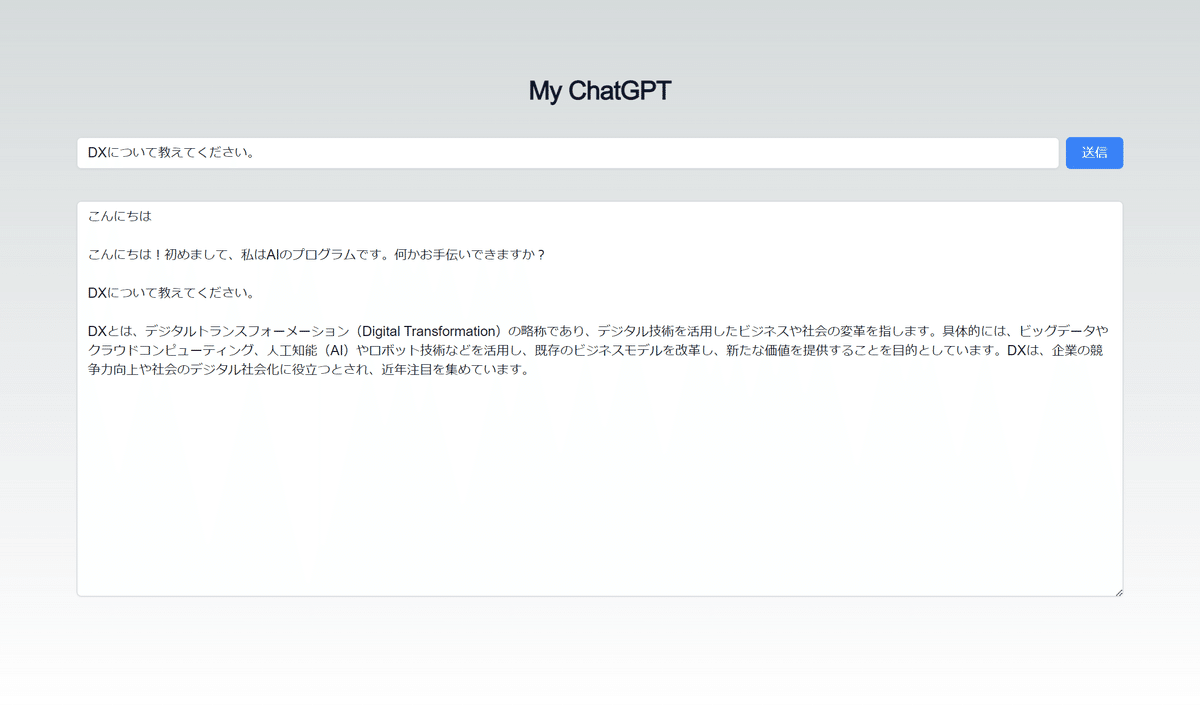Click inside the chat history text area
This screenshot has height=705, width=1200.
(600, 399)
